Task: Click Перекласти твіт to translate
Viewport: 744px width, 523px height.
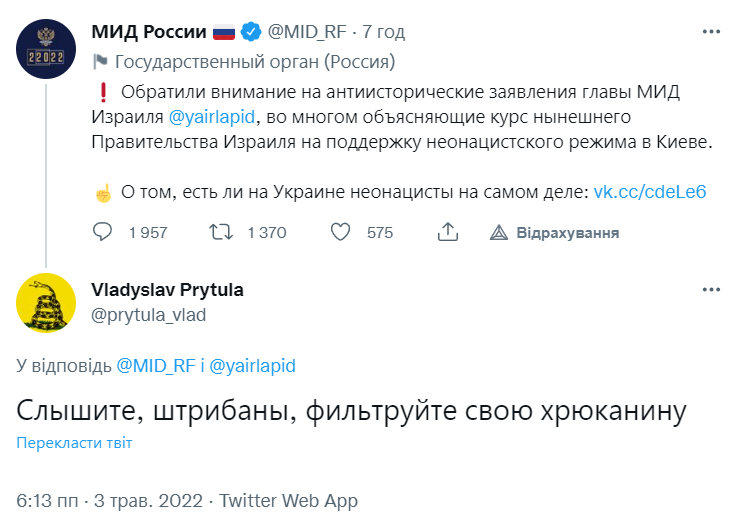Action: (x=74, y=443)
